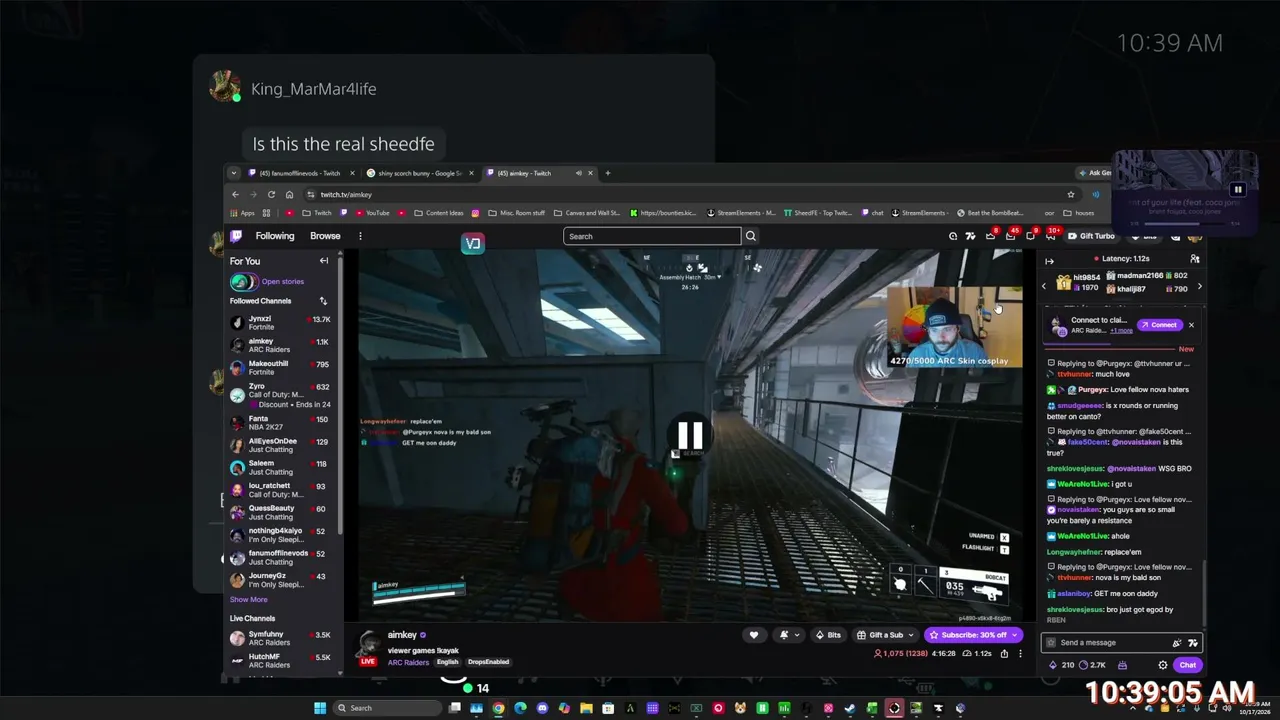The width and height of the screenshot is (1280, 720).
Task: Open the Twitch notifications bell with 45 badge
Action: point(1011,236)
